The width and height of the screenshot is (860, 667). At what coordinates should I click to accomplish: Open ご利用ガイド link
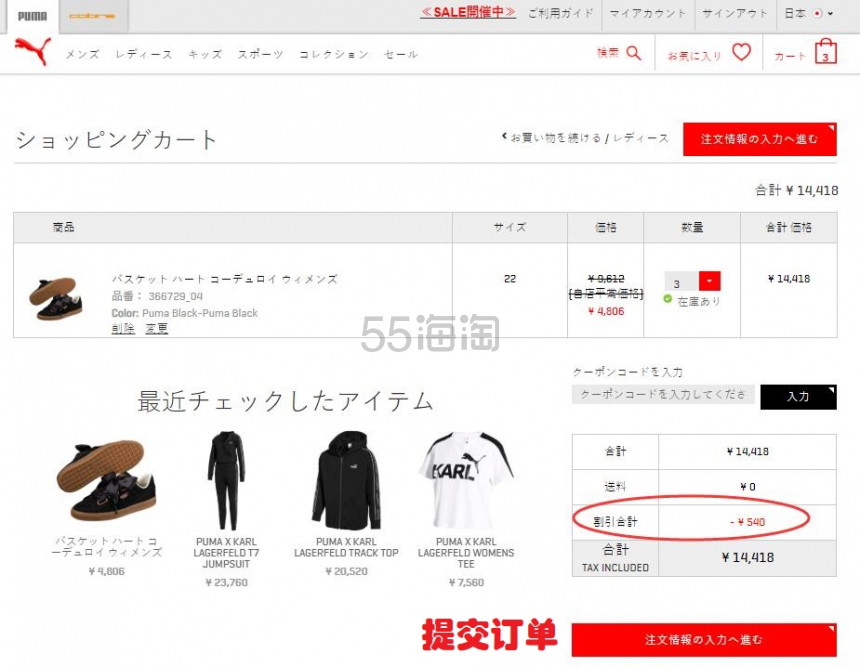(x=561, y=13)
